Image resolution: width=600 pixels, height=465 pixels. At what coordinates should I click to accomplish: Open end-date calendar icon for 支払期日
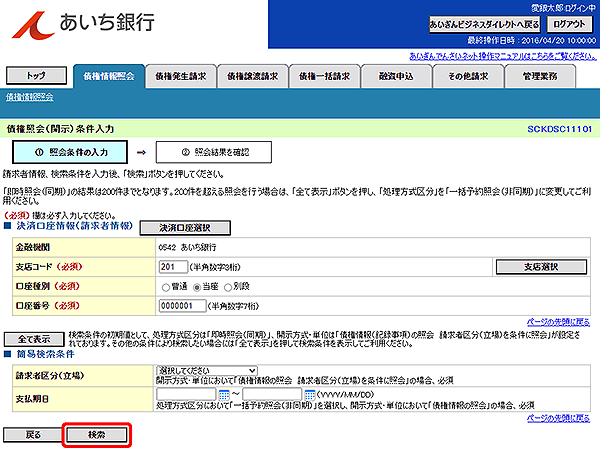[310, 394]
